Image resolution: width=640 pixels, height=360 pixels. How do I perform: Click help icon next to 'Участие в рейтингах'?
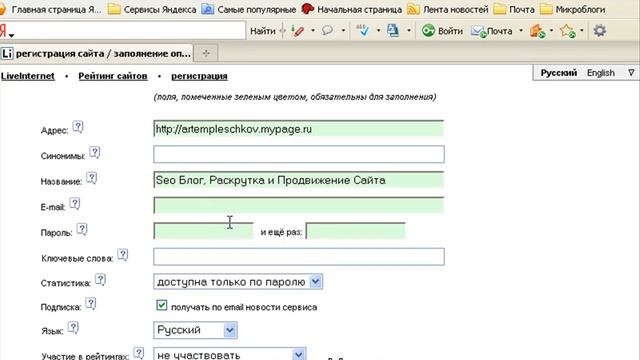(139, 353)
